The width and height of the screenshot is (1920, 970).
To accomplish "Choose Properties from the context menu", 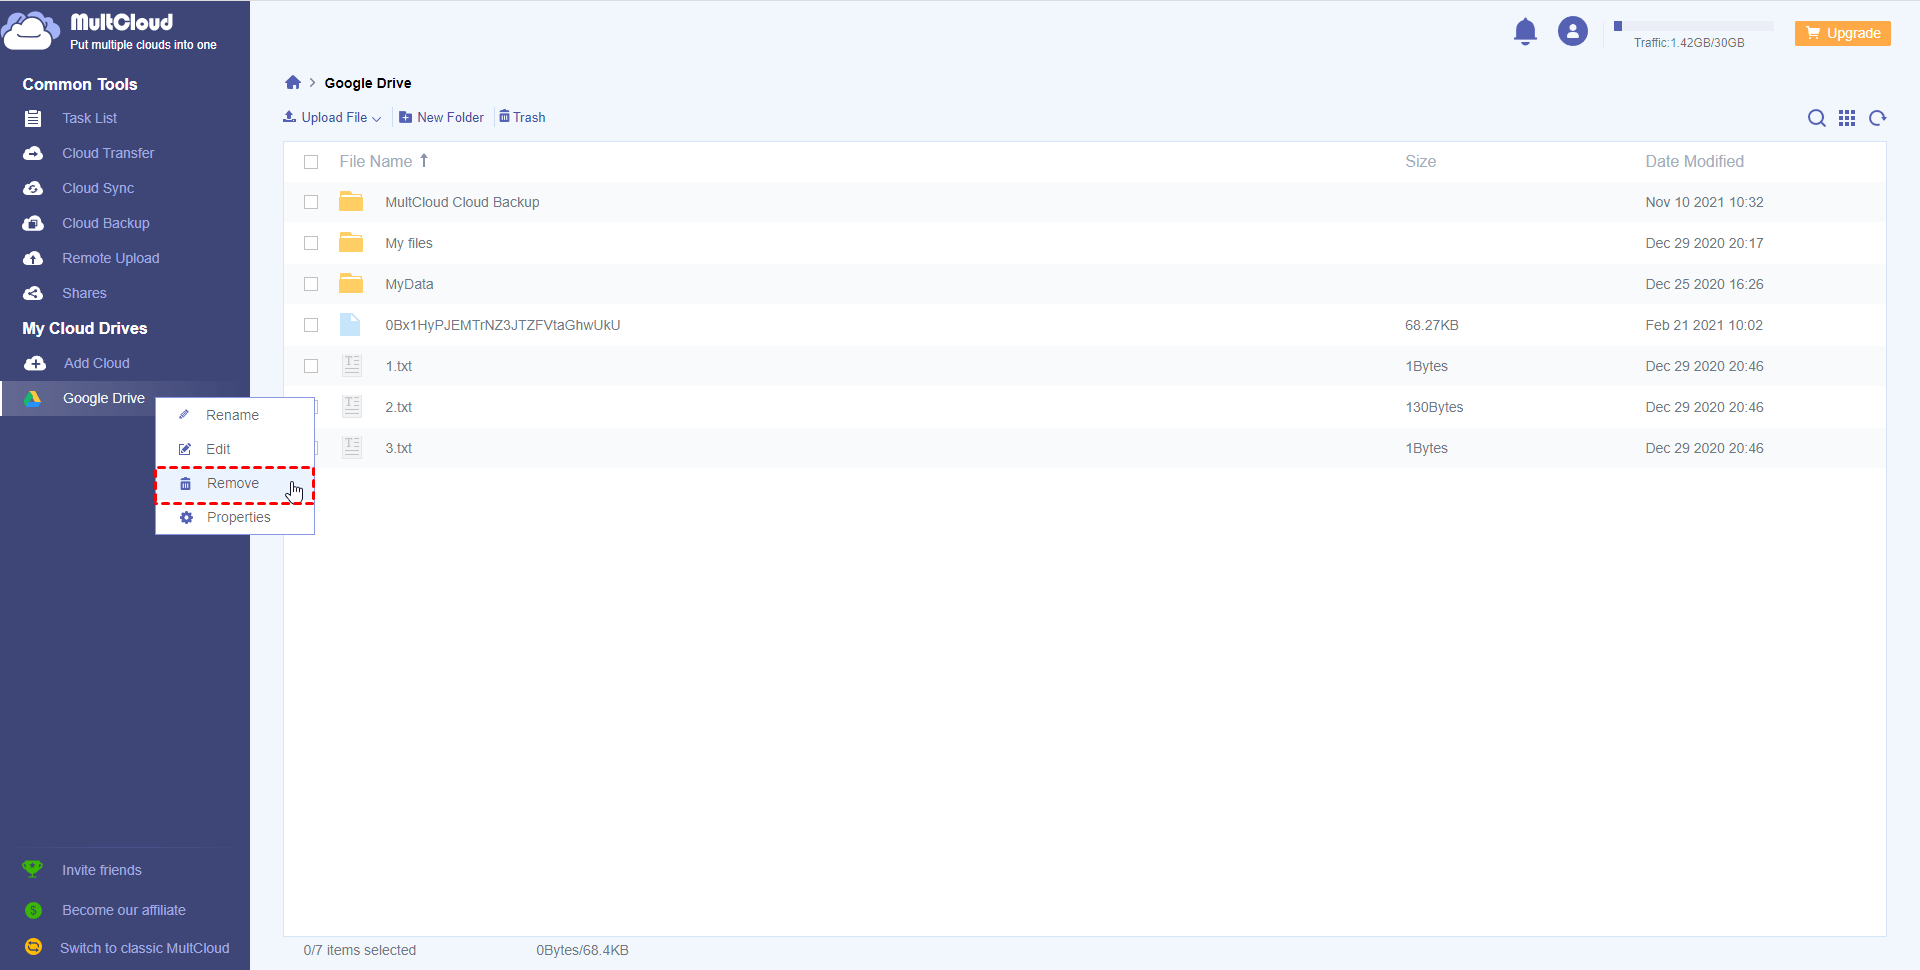I will (235, 517).
